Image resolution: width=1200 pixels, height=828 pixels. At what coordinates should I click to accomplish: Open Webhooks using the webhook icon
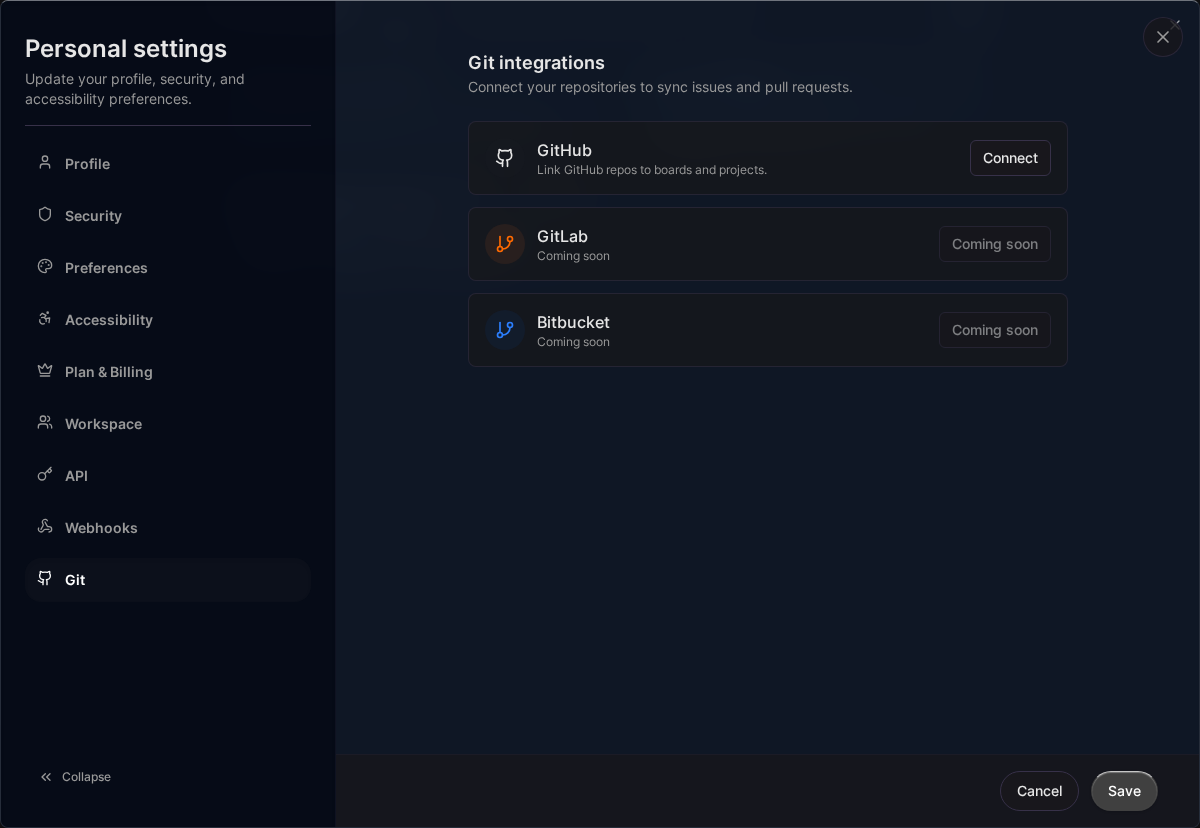coord(44,527)
